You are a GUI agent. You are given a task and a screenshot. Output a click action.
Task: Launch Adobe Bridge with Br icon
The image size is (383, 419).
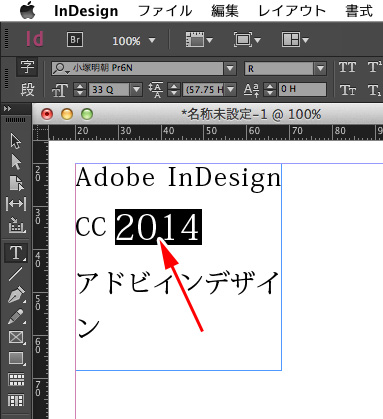point(75,40)
